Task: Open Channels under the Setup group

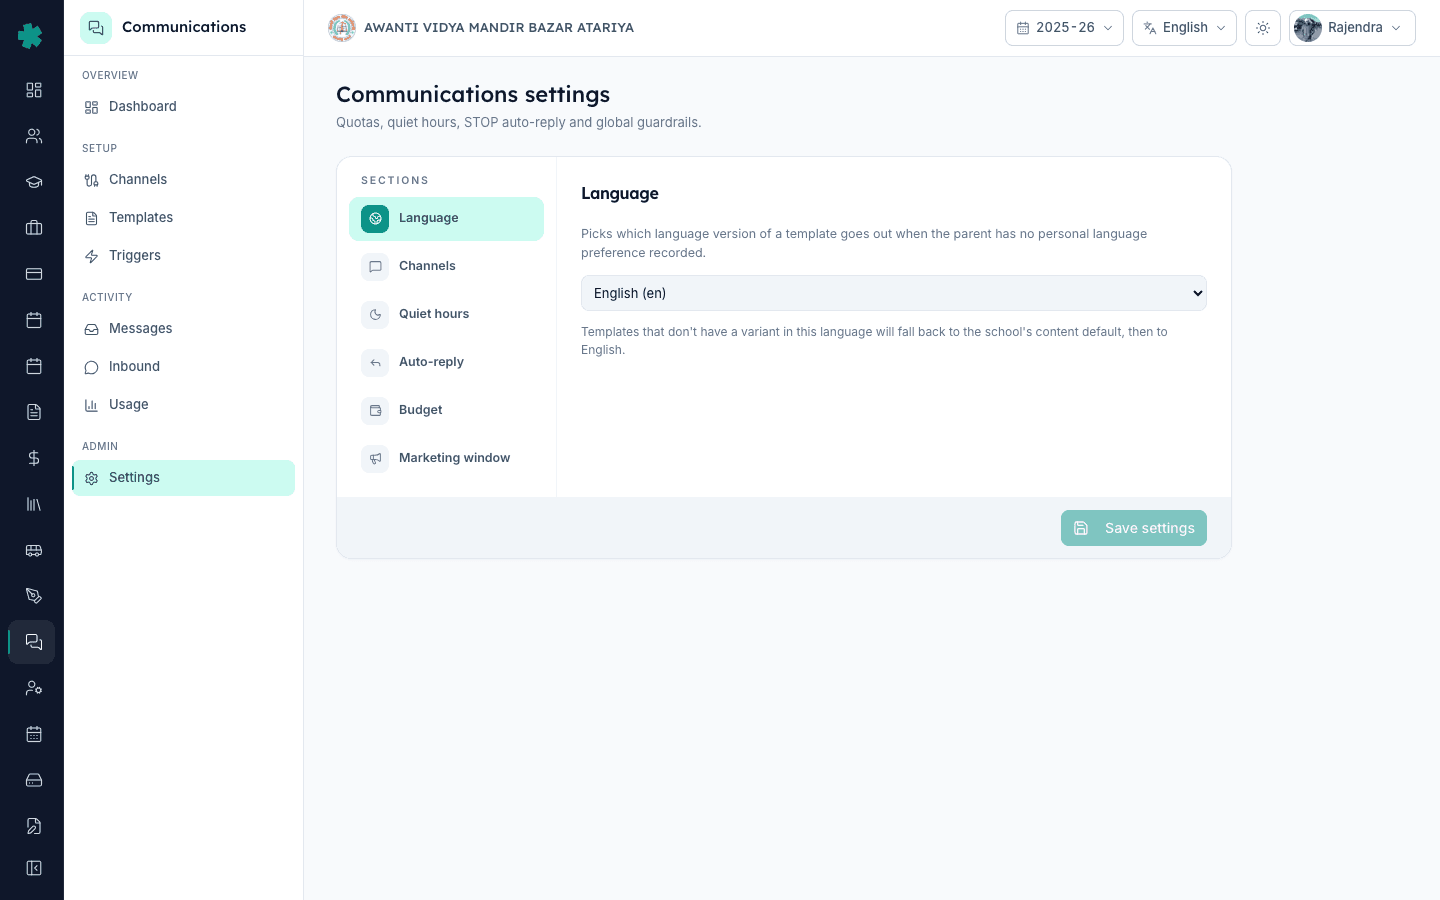Action: [183, 180]
